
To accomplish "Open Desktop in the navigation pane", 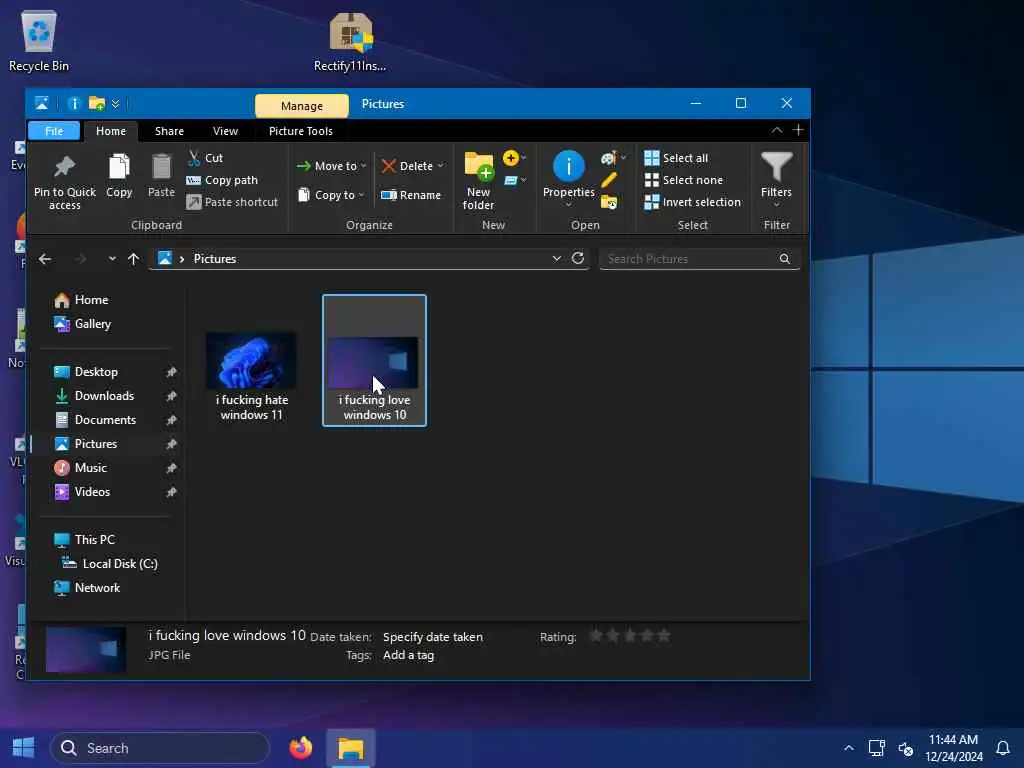I will coord(86,372).
